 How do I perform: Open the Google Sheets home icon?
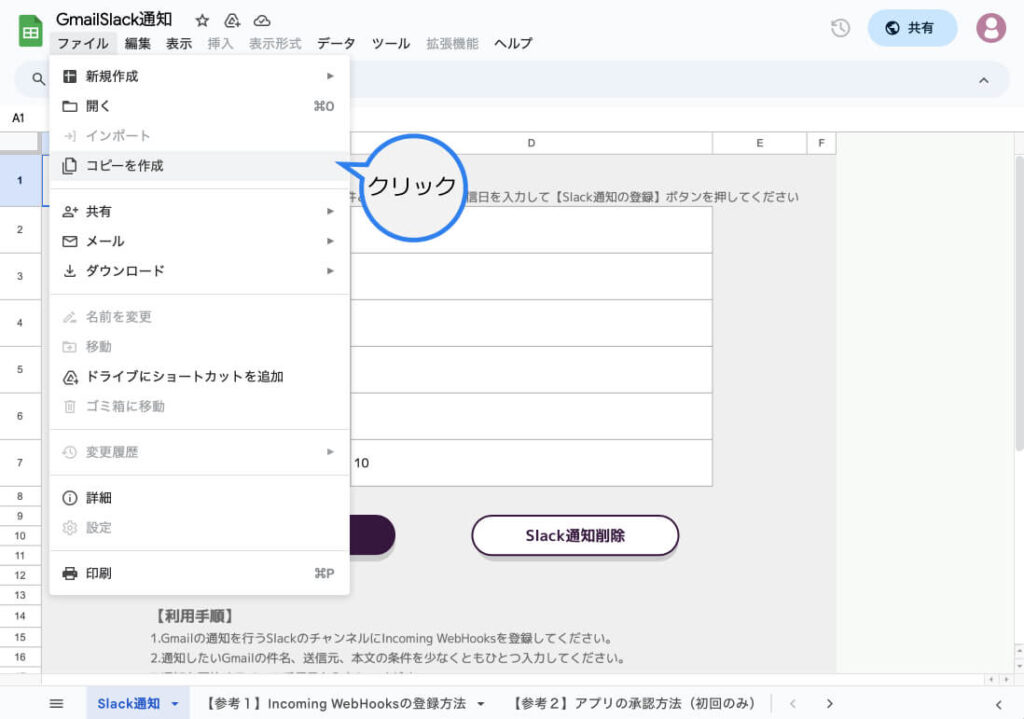click(x=30, y=31)
